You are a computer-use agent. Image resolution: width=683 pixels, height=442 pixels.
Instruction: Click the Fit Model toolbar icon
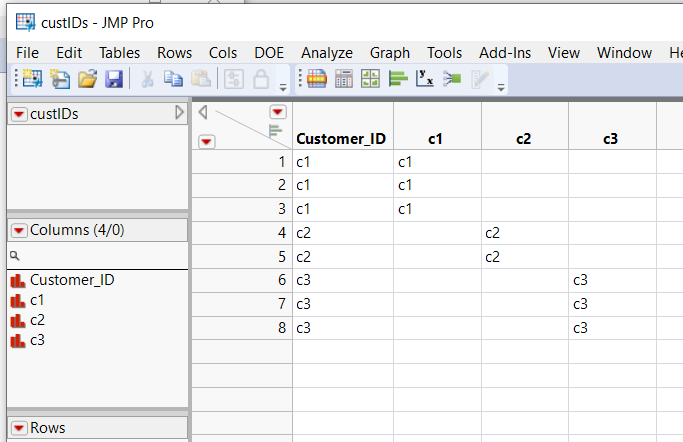coord(451,79)
